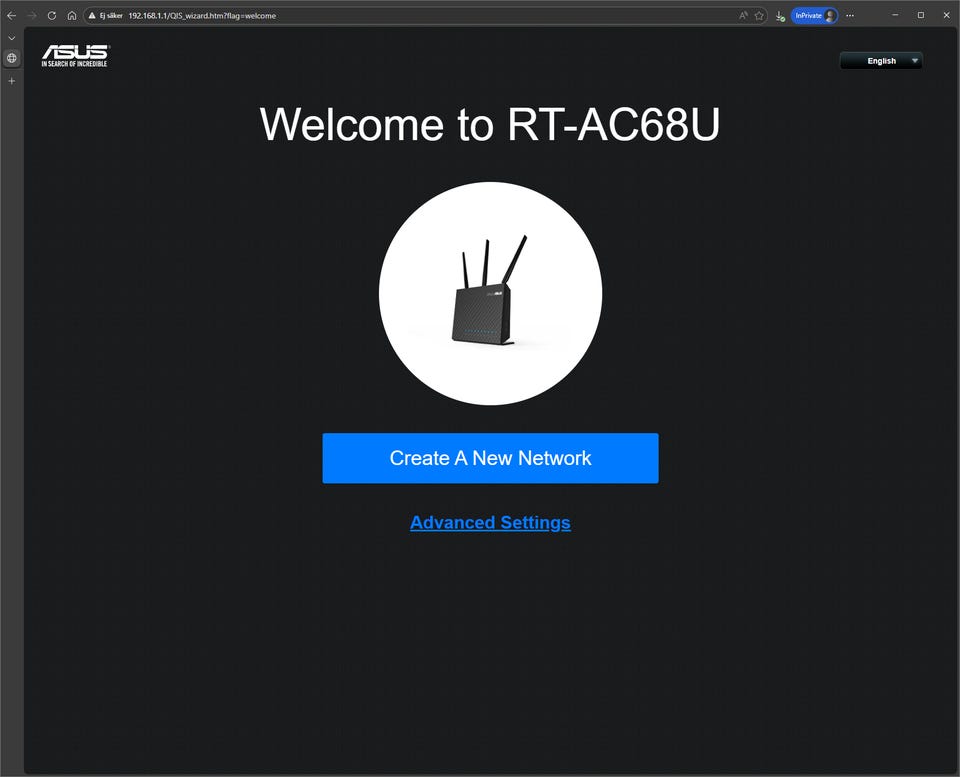This screenshot has width=960, height=777.
Task: Click the address bar URL field
Action: point(400,16)
